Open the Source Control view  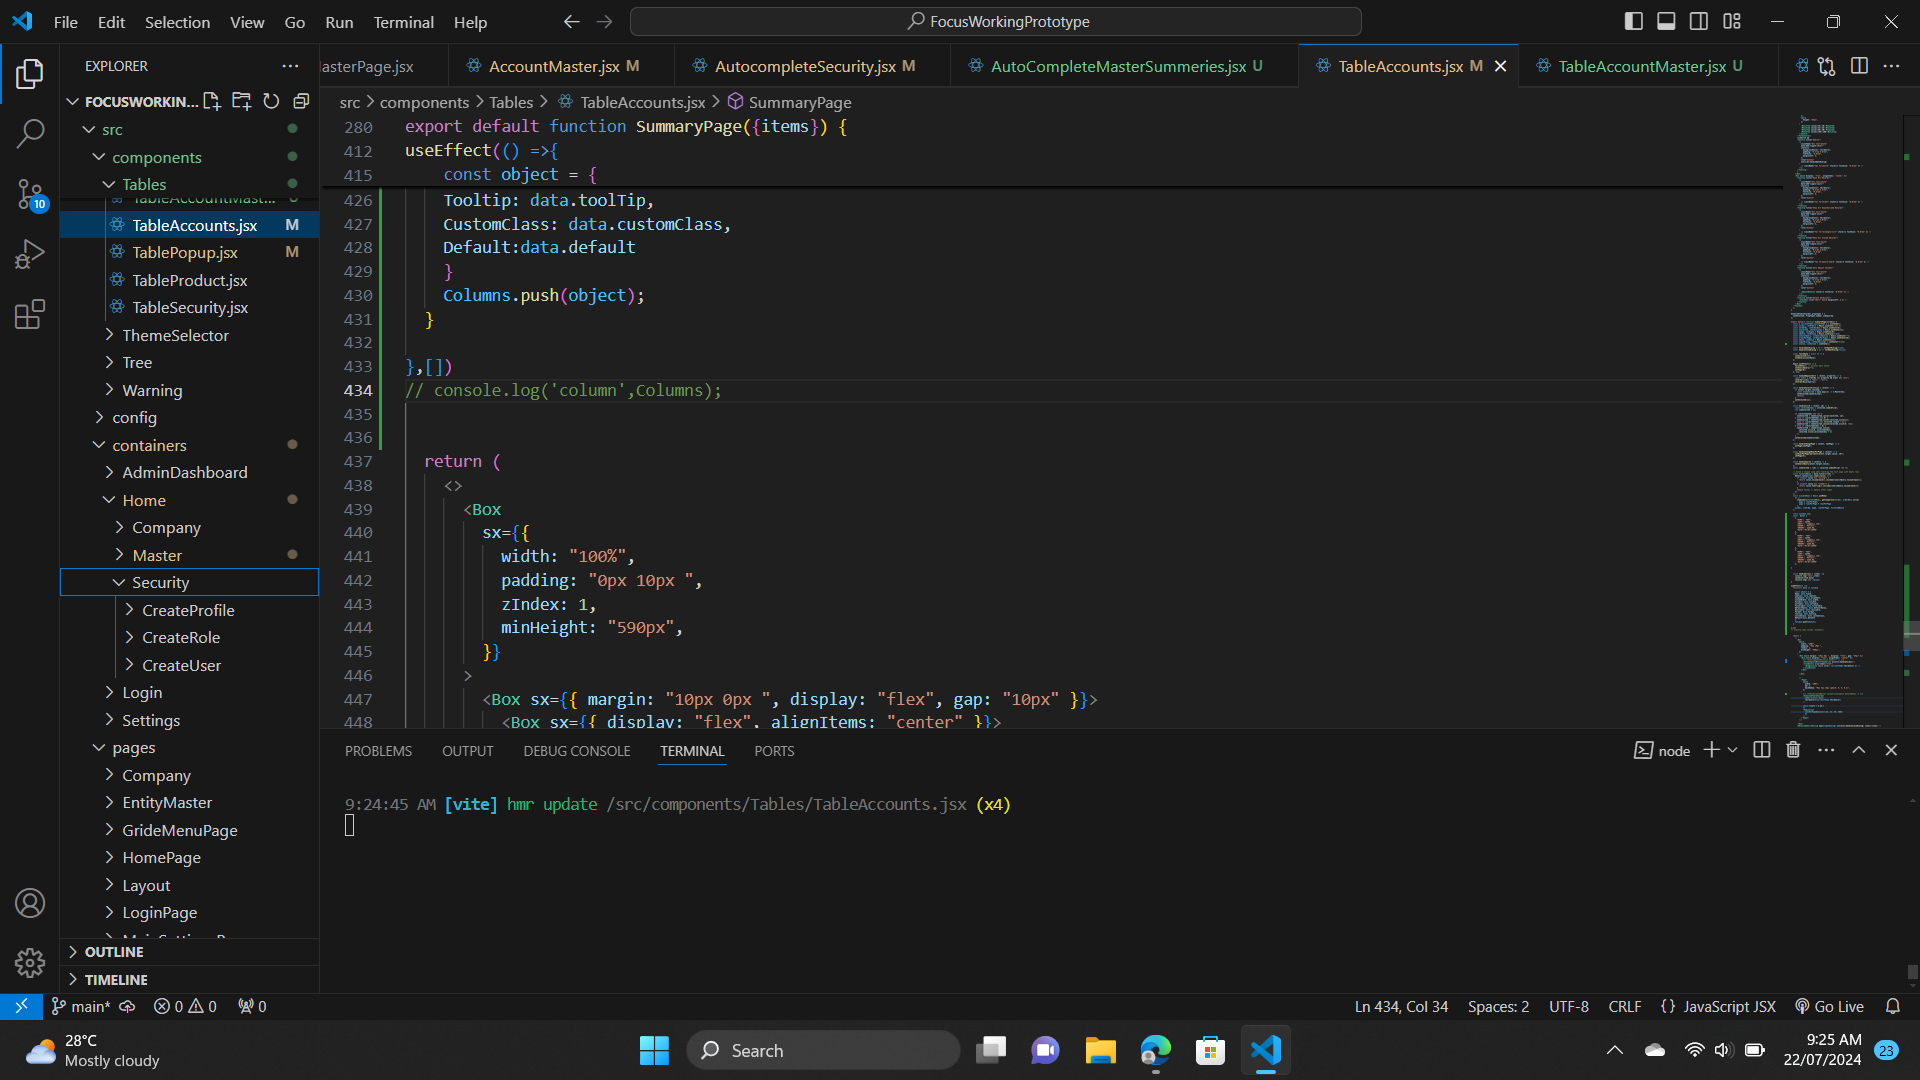tap(30, 194)
